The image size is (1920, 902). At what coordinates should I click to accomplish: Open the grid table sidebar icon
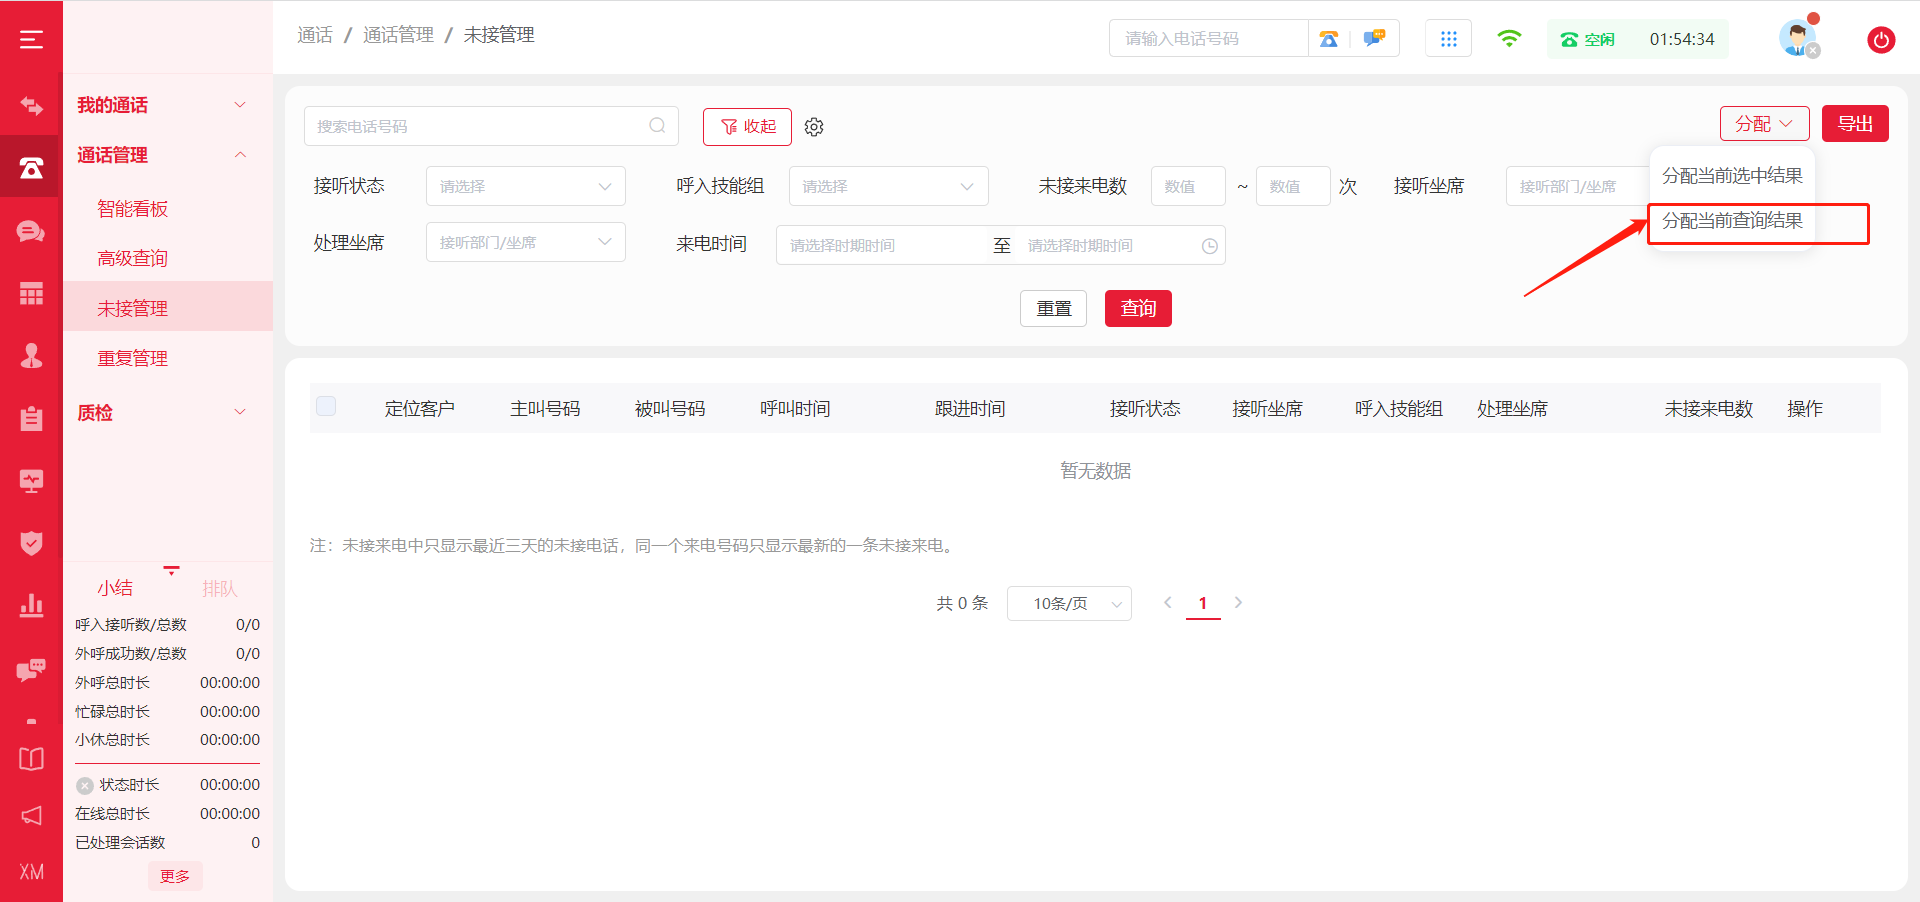tap(31, 293)
